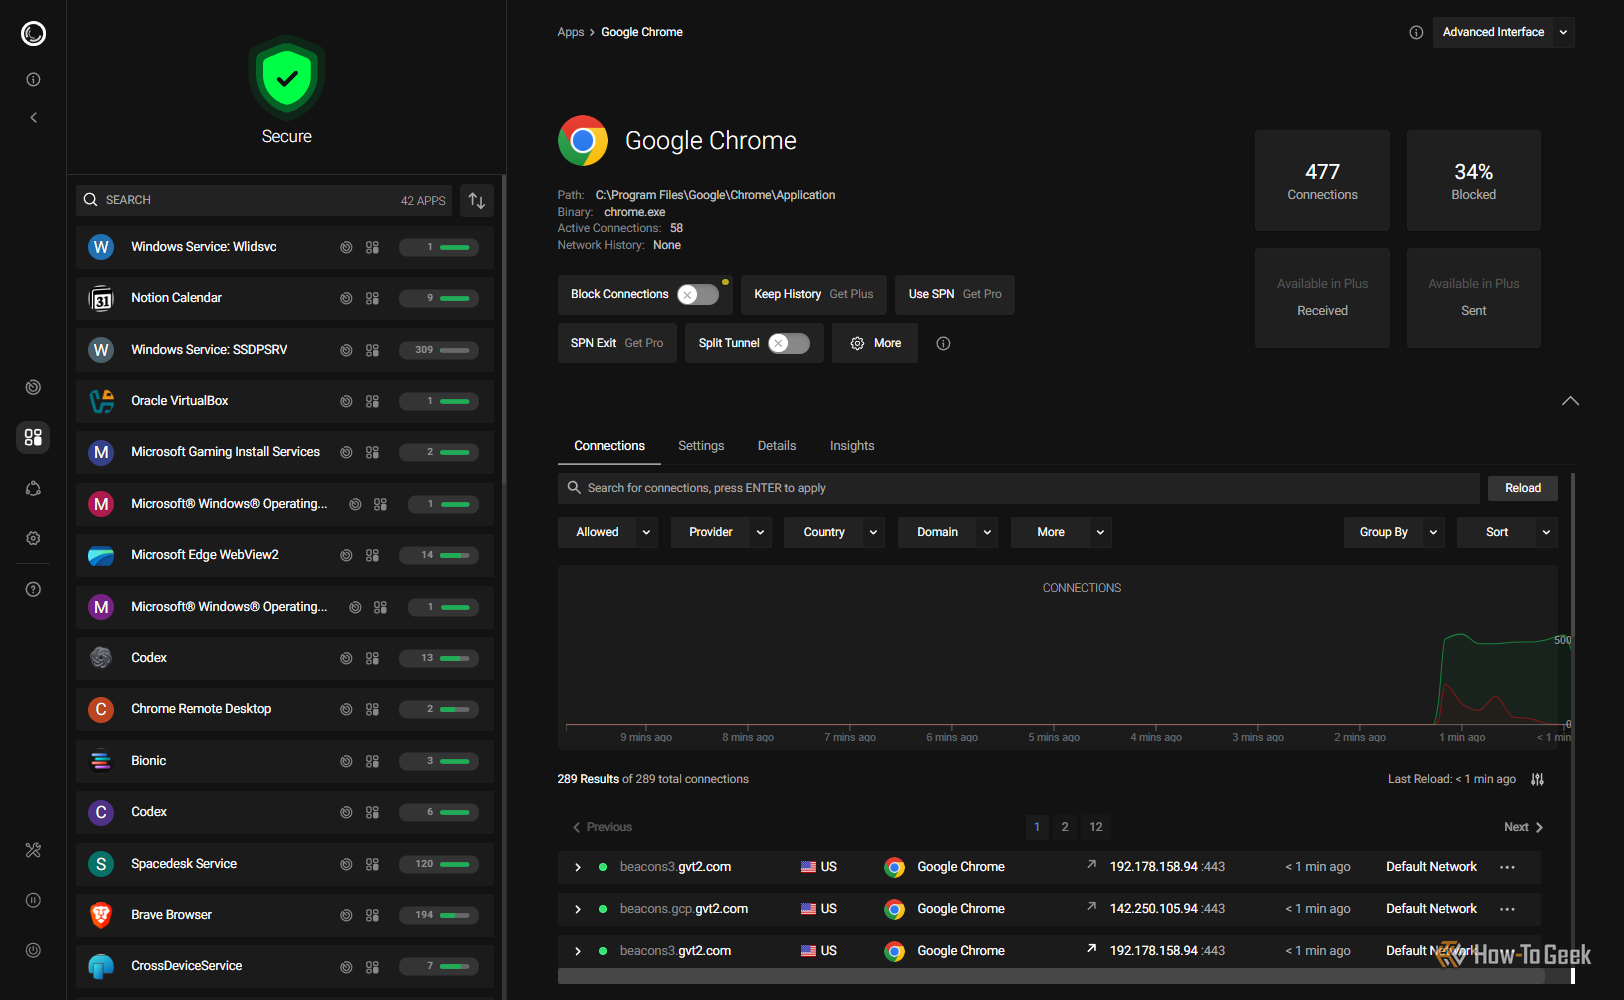Click the grid icon in the Spacedesk Service row
This screenshot has height=1000, width=1624.
point(372,864)
